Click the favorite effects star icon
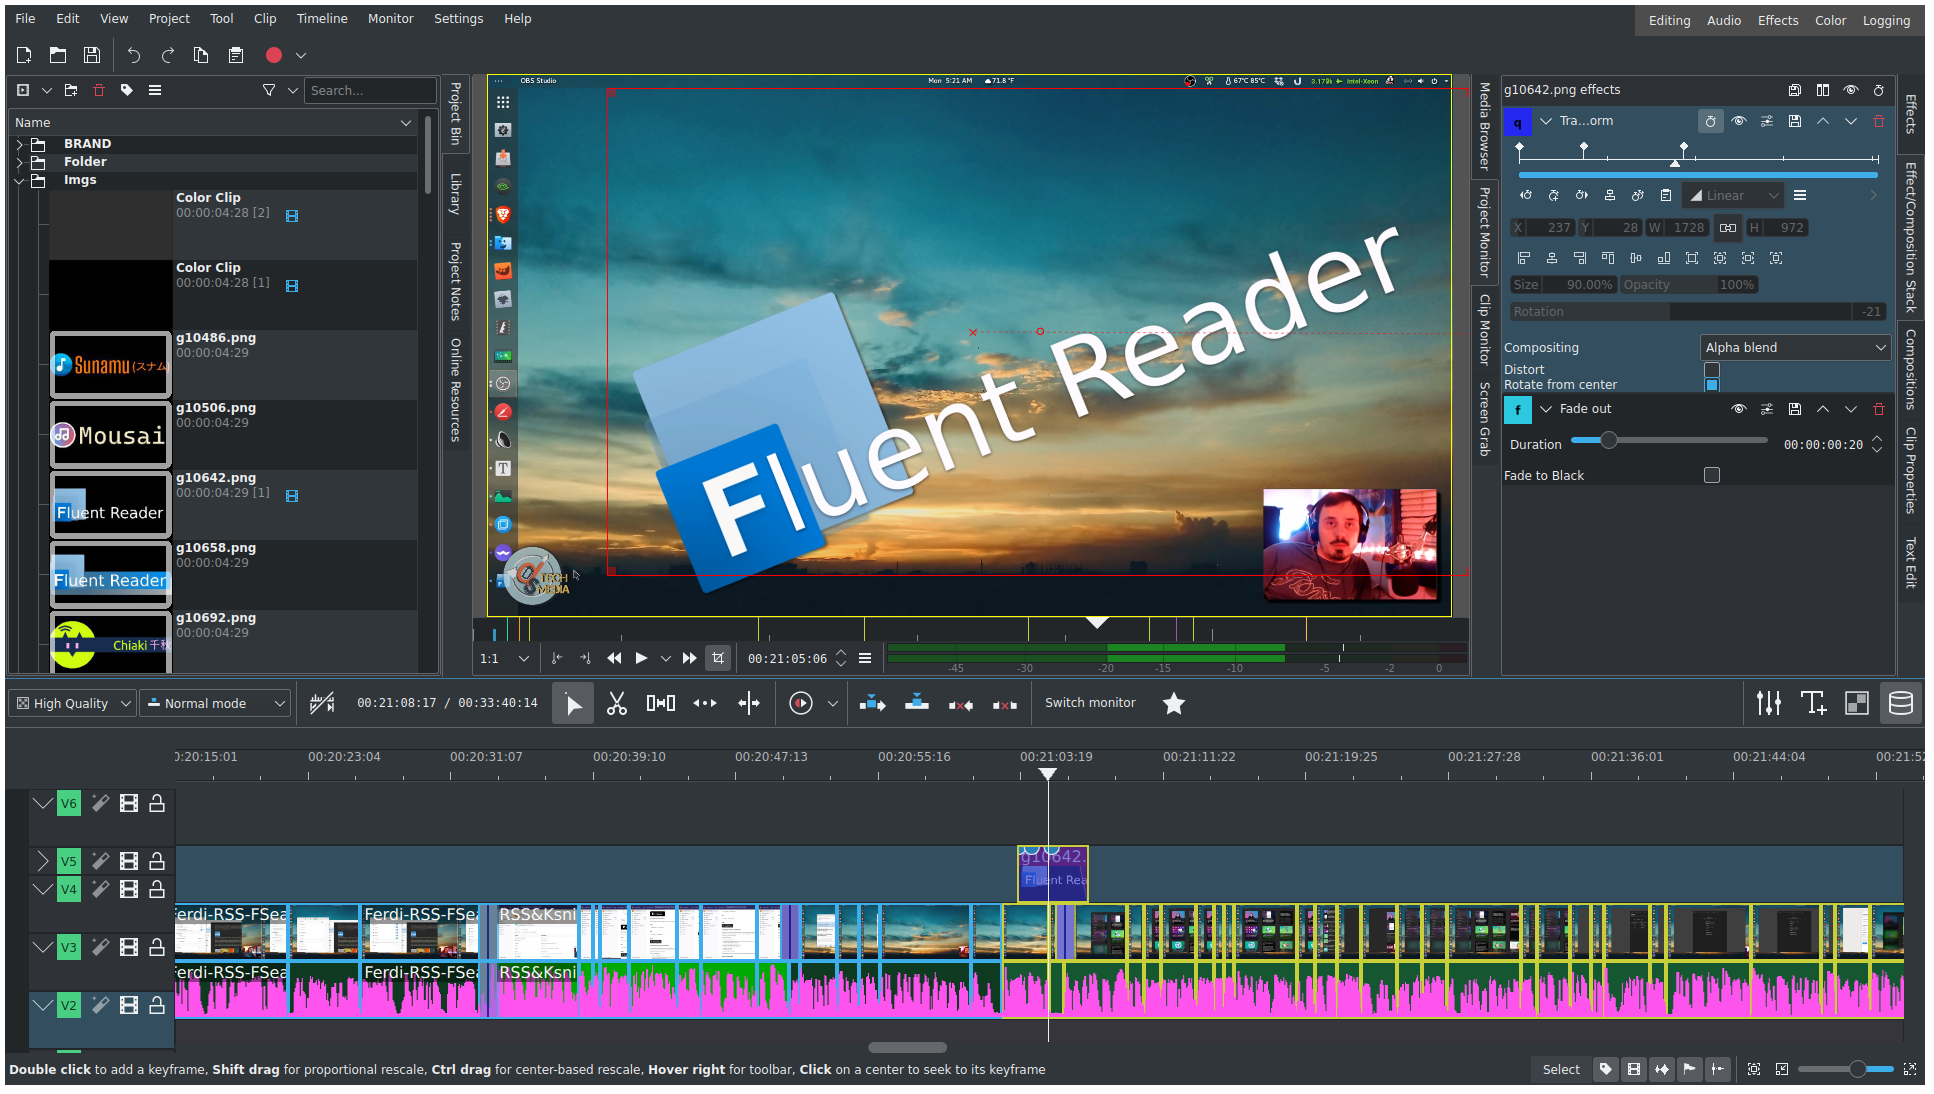This screenshot has height=1094, width=1934. pos(1174,704)
